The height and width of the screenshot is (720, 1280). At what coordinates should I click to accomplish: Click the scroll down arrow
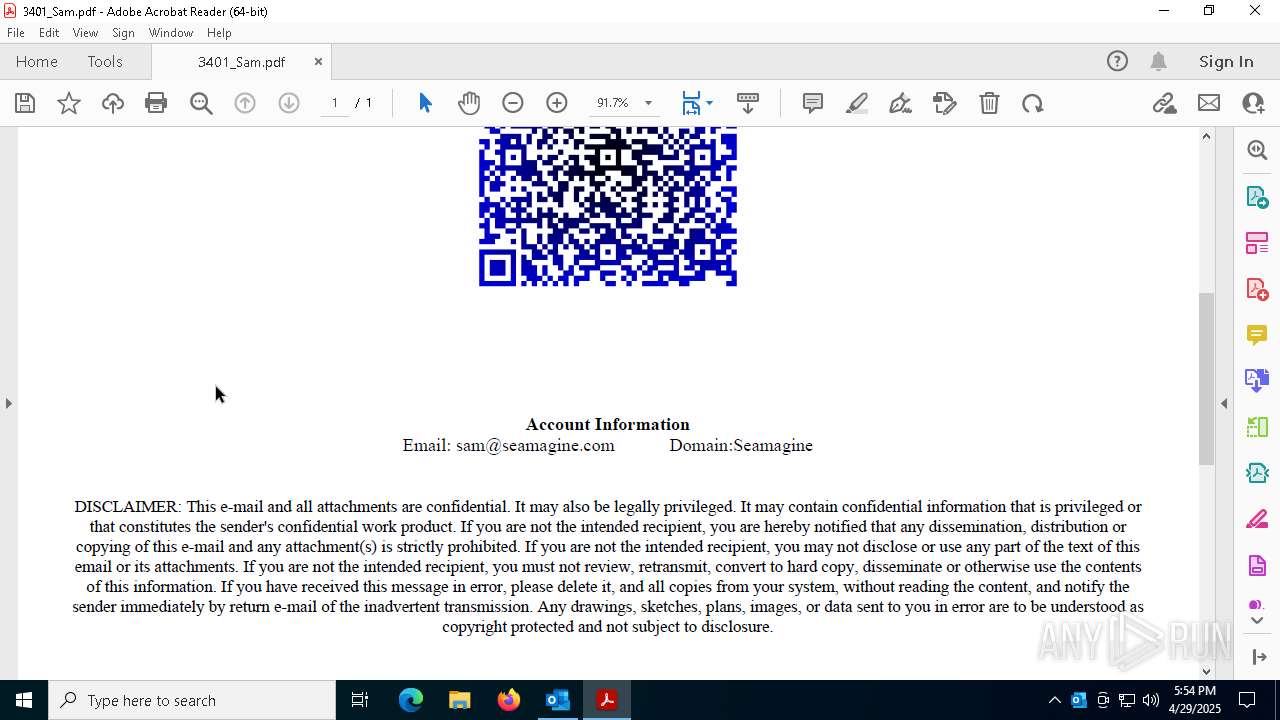point(1207,671)
